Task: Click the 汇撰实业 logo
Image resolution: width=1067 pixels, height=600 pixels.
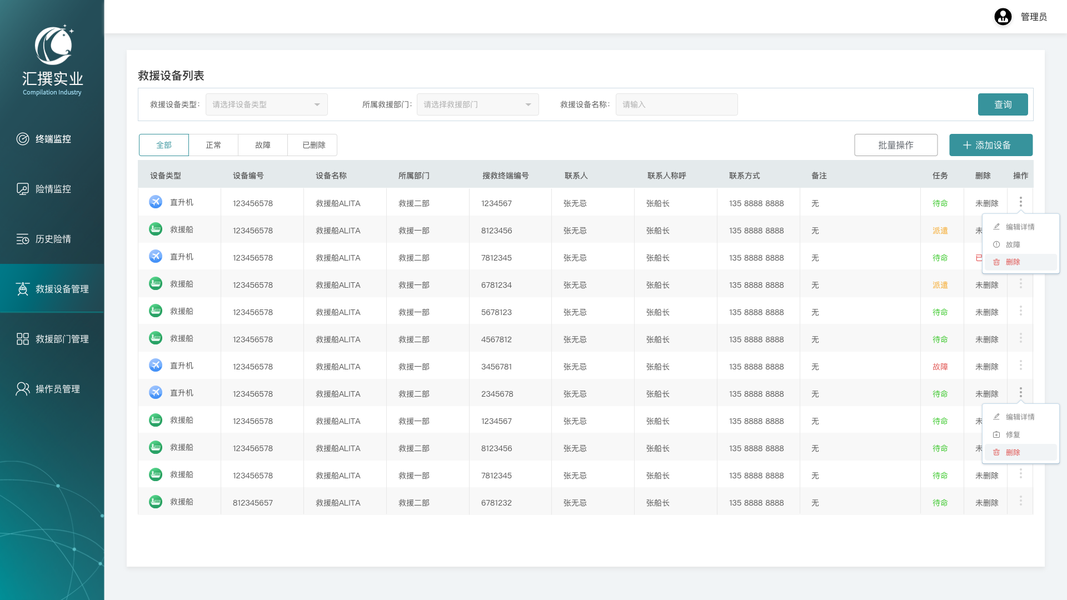Action: (52, 61)
